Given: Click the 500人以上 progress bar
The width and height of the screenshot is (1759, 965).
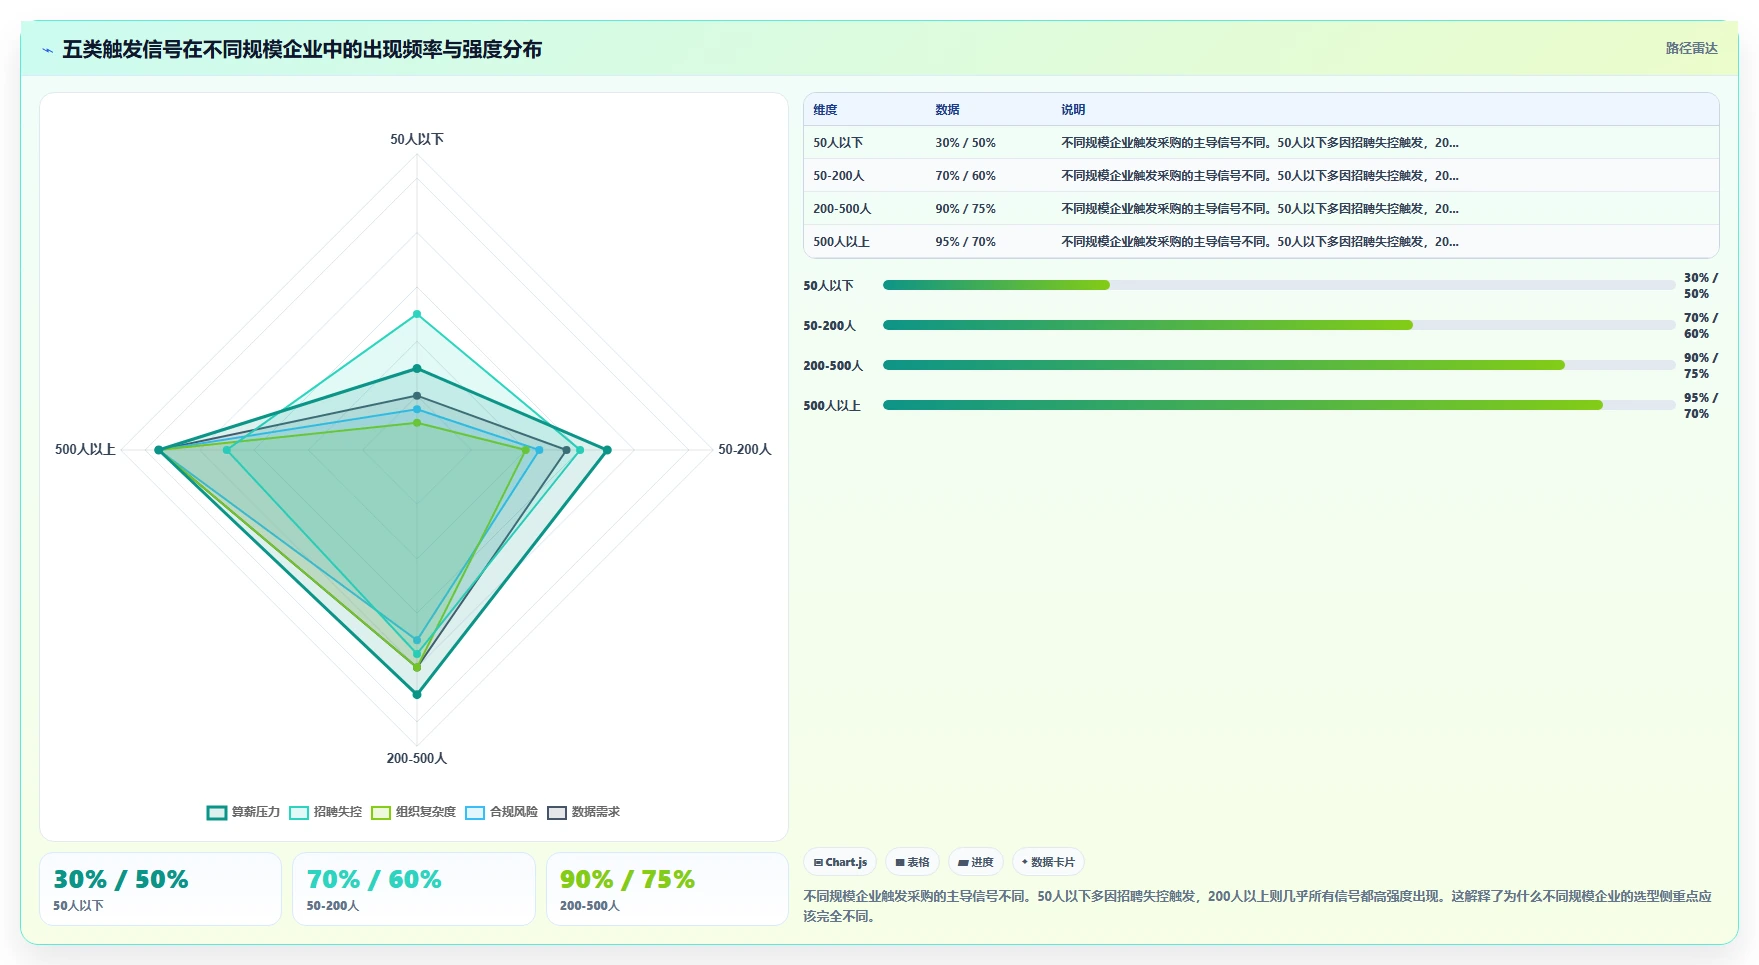Looking at the screenshot, I should (x=1279, y=405).
